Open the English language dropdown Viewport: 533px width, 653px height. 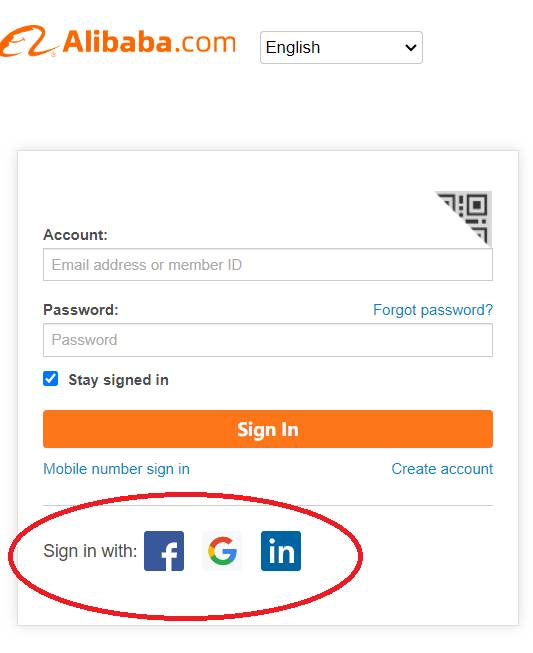(341, 47)
